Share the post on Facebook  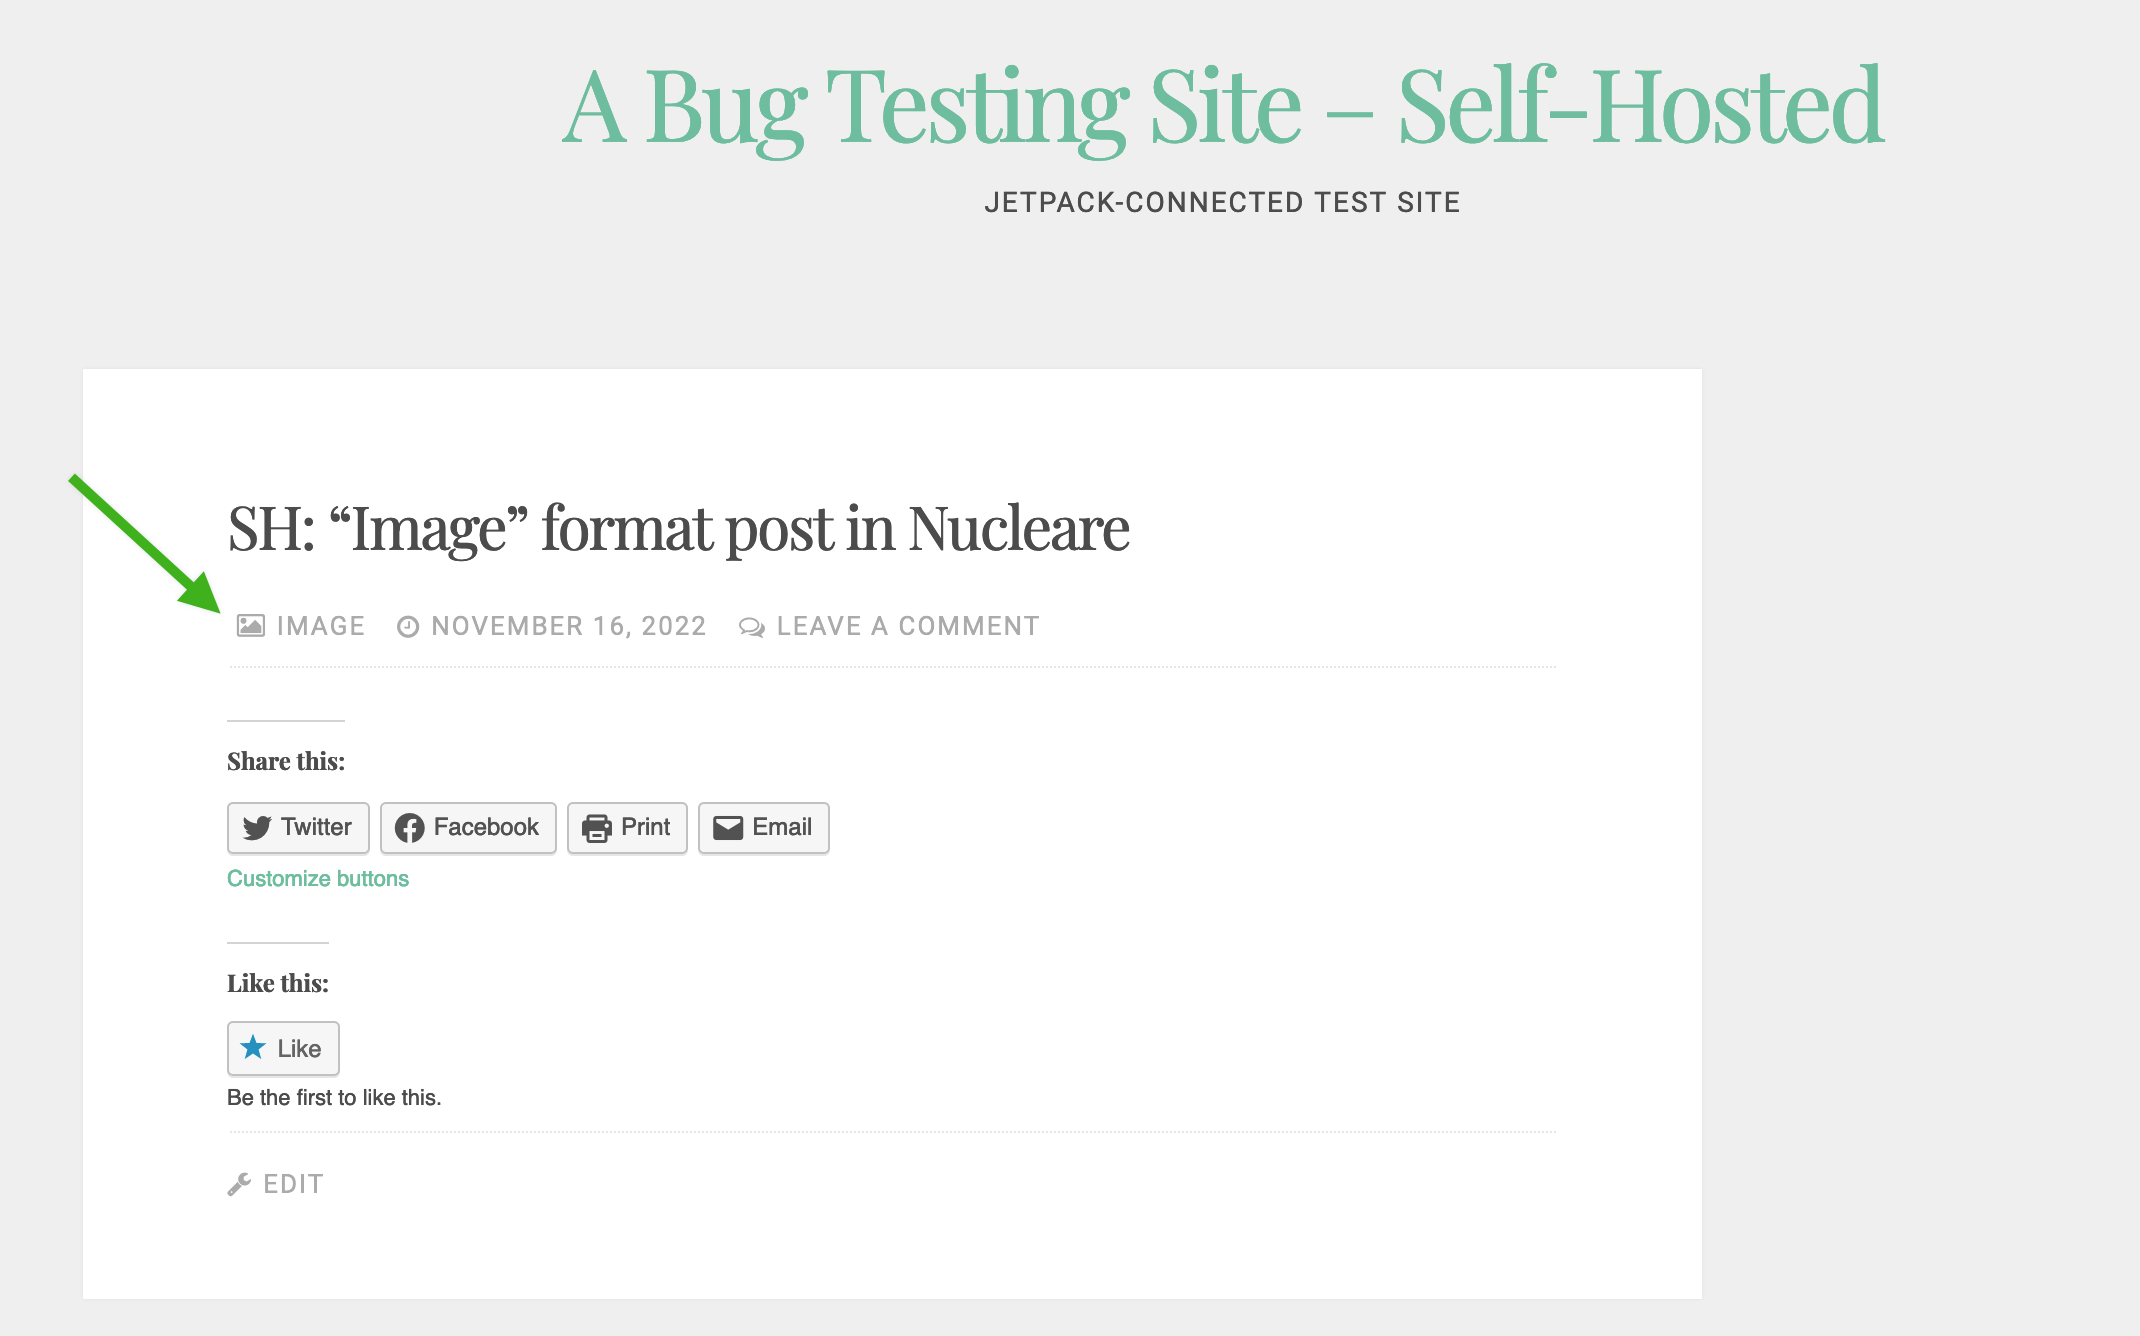(x=468, y=827)
